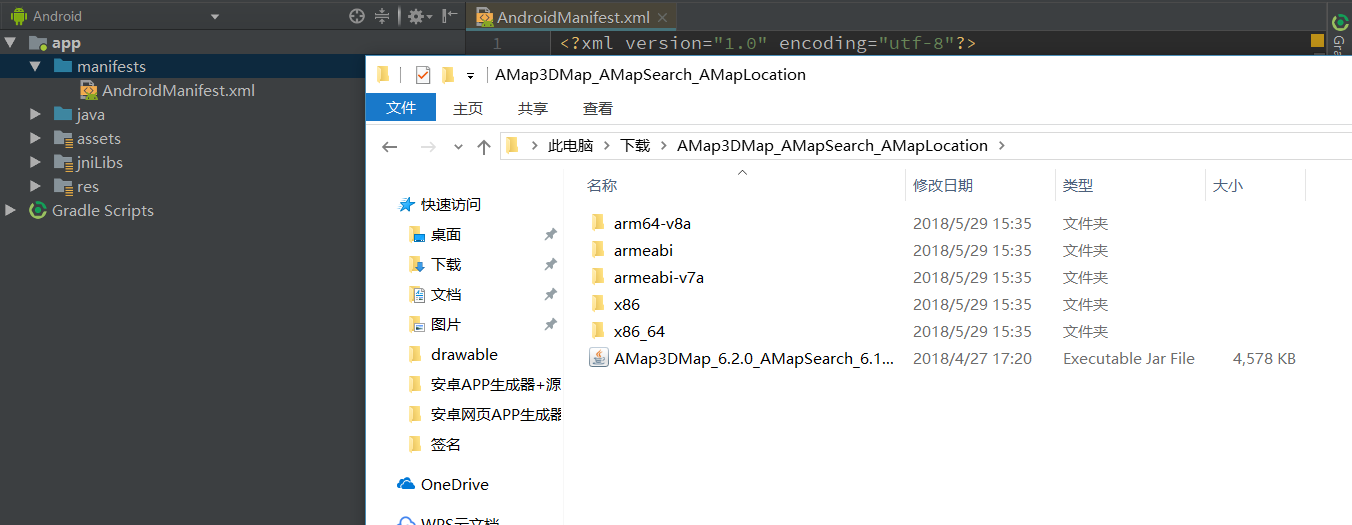Click AMap3DMap_AMapSearch_AMapLocation in the address breadcrumb
This screenshot has height=525, width=1352.
click(x=832, y=145)
